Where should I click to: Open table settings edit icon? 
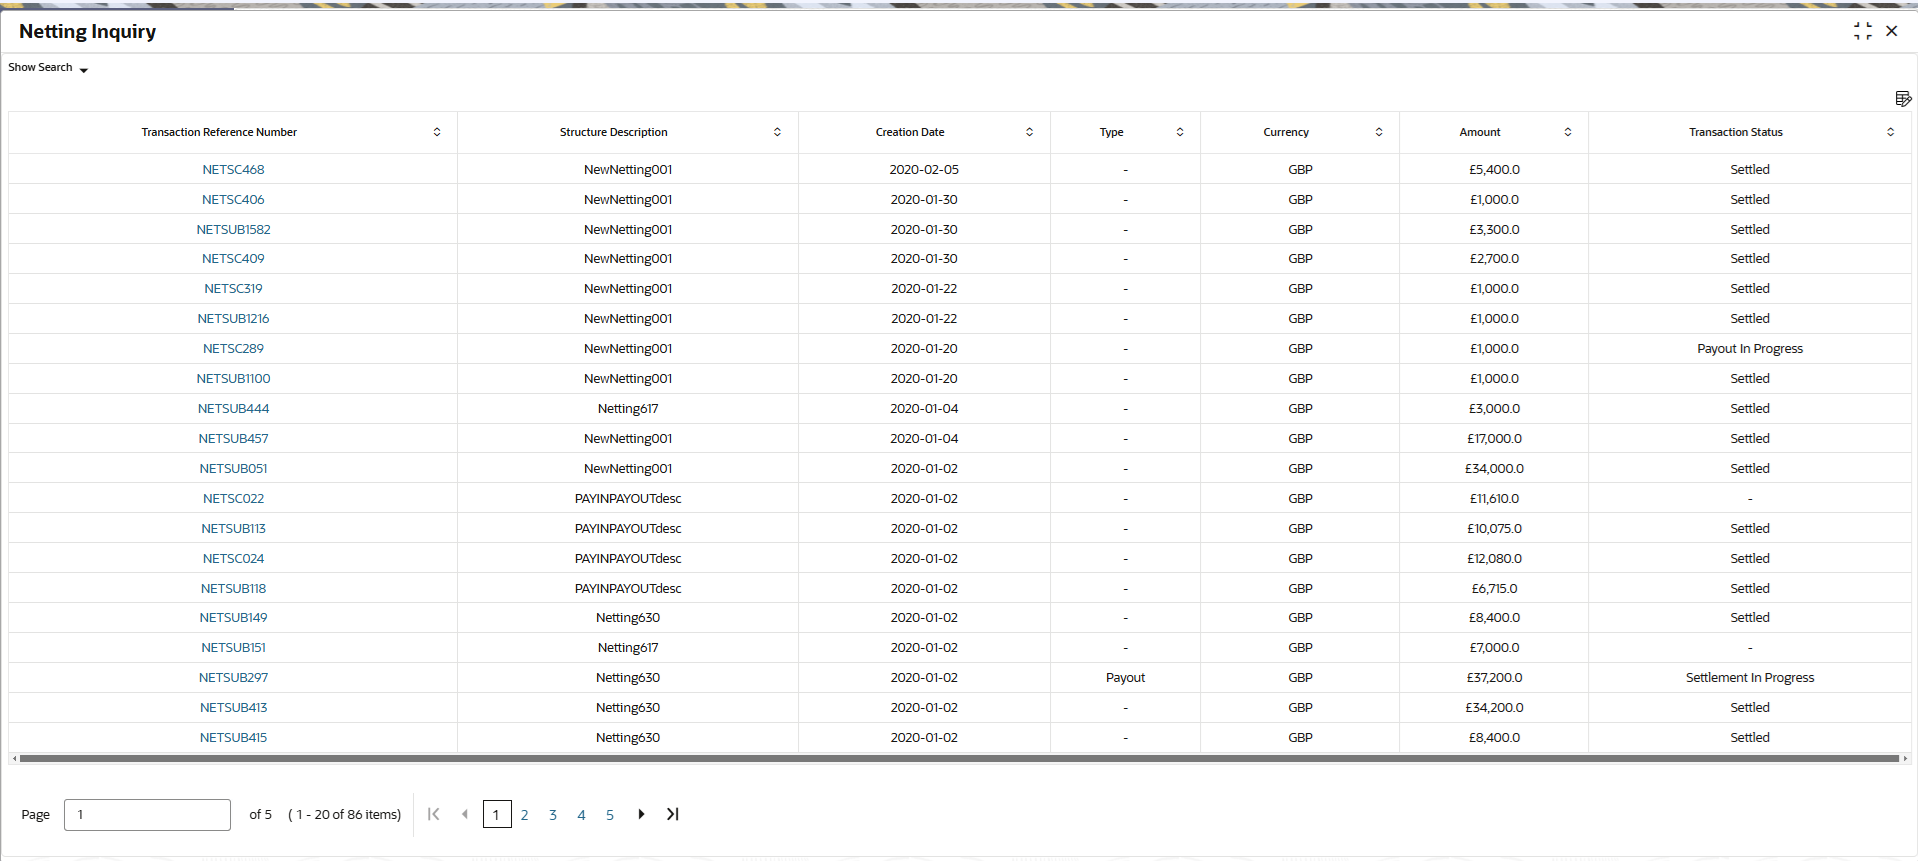(x=1903, y=98)
